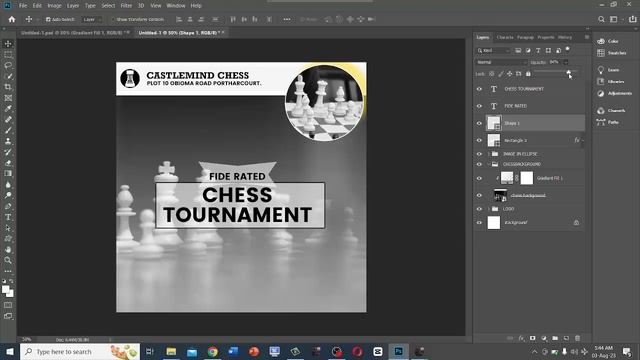Viewport: 640px width, 360px height.
Task: Hide the IMAGE IN ELLIPSE group
Action: click(x=479, y=154)
